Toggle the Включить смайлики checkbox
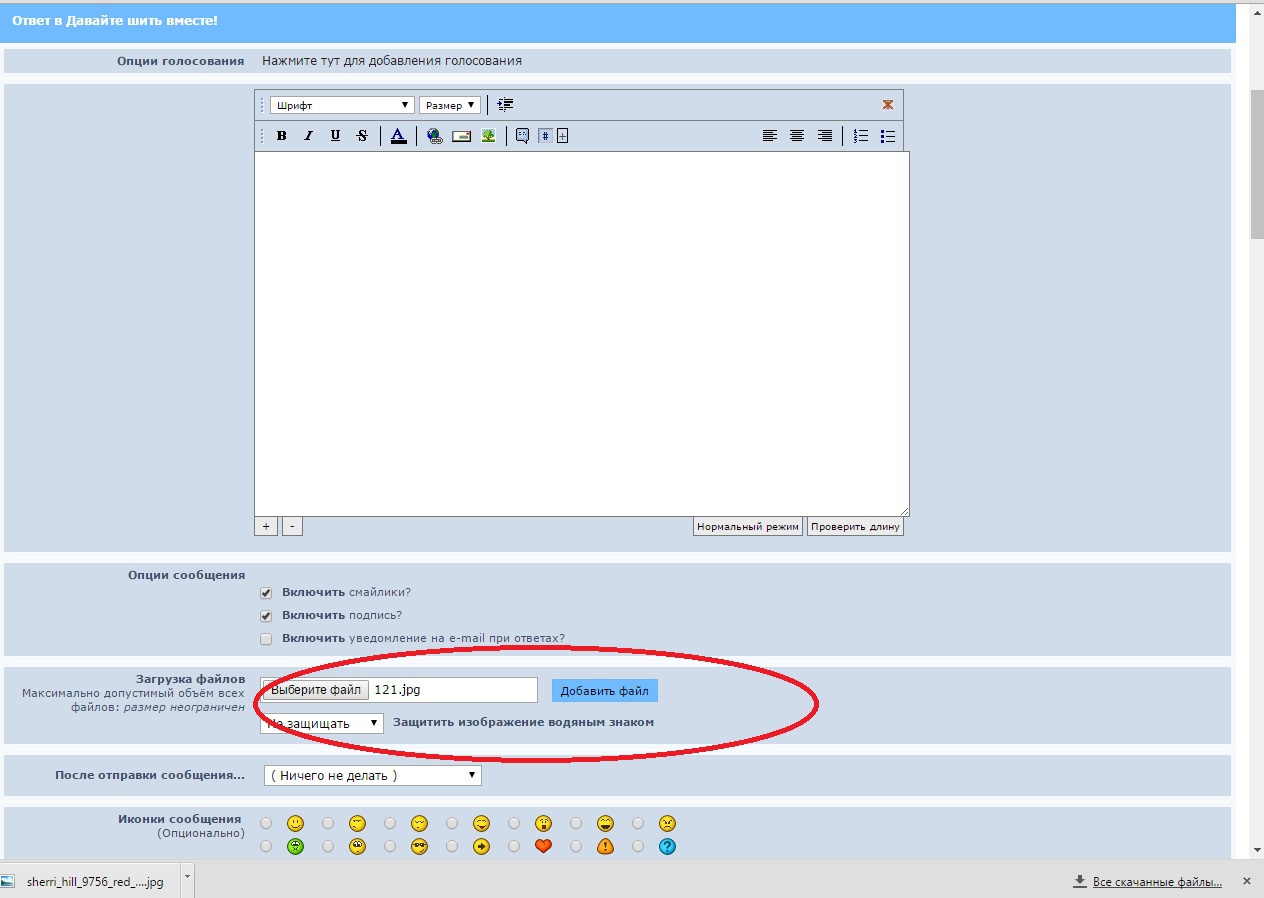This screenshot has height=898, width=1264. [266, 593]
